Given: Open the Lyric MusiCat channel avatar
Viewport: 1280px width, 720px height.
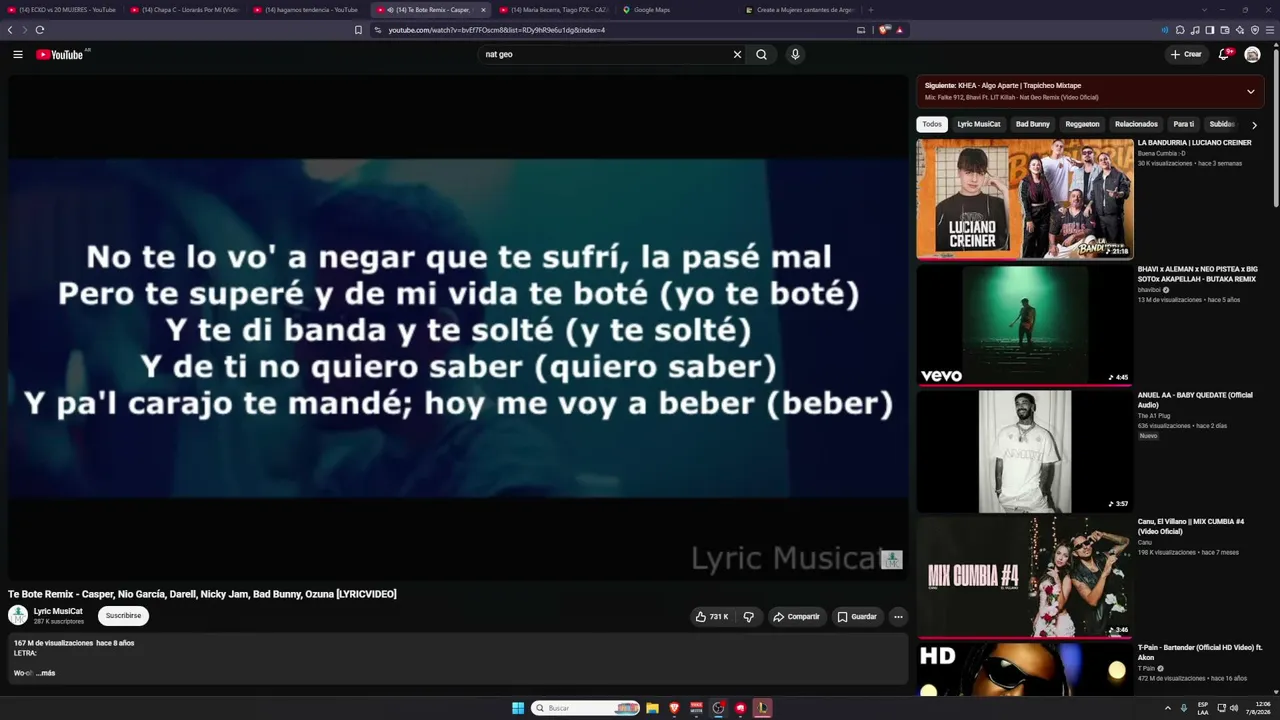Looking at the screenshot, I should tap(18, 615).
